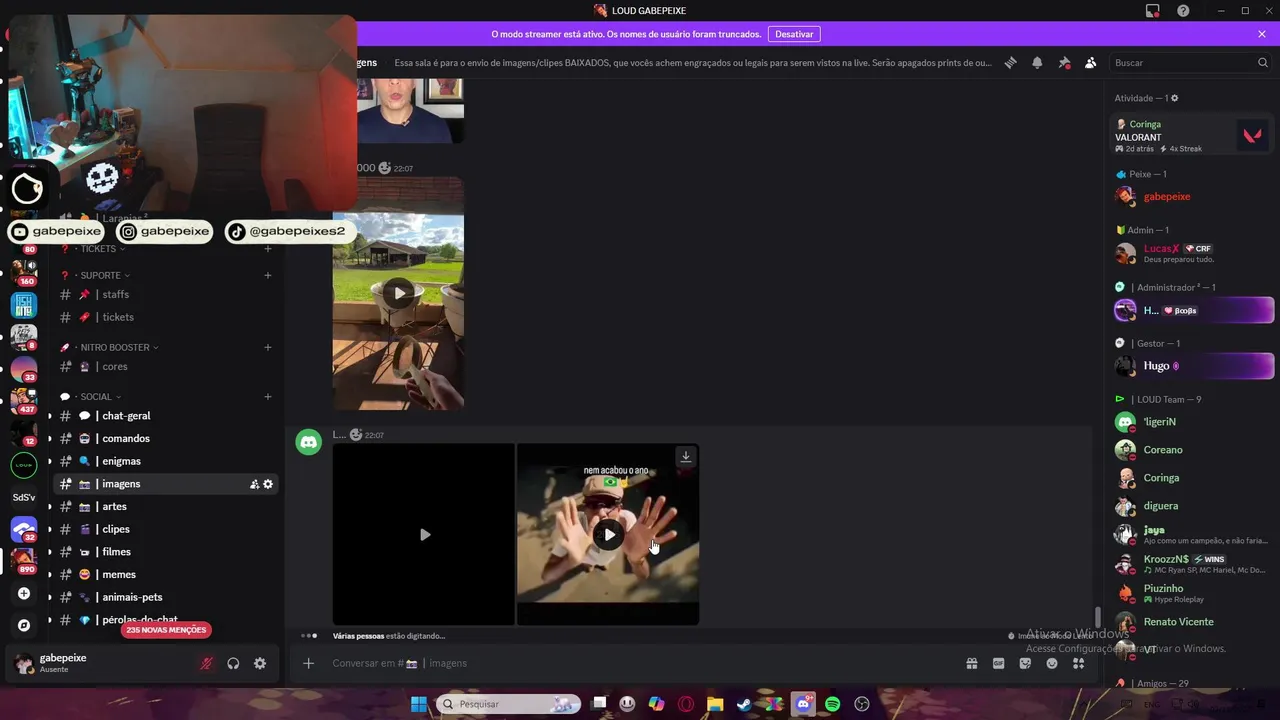Play the black video attachment

(x=425, y=534)
